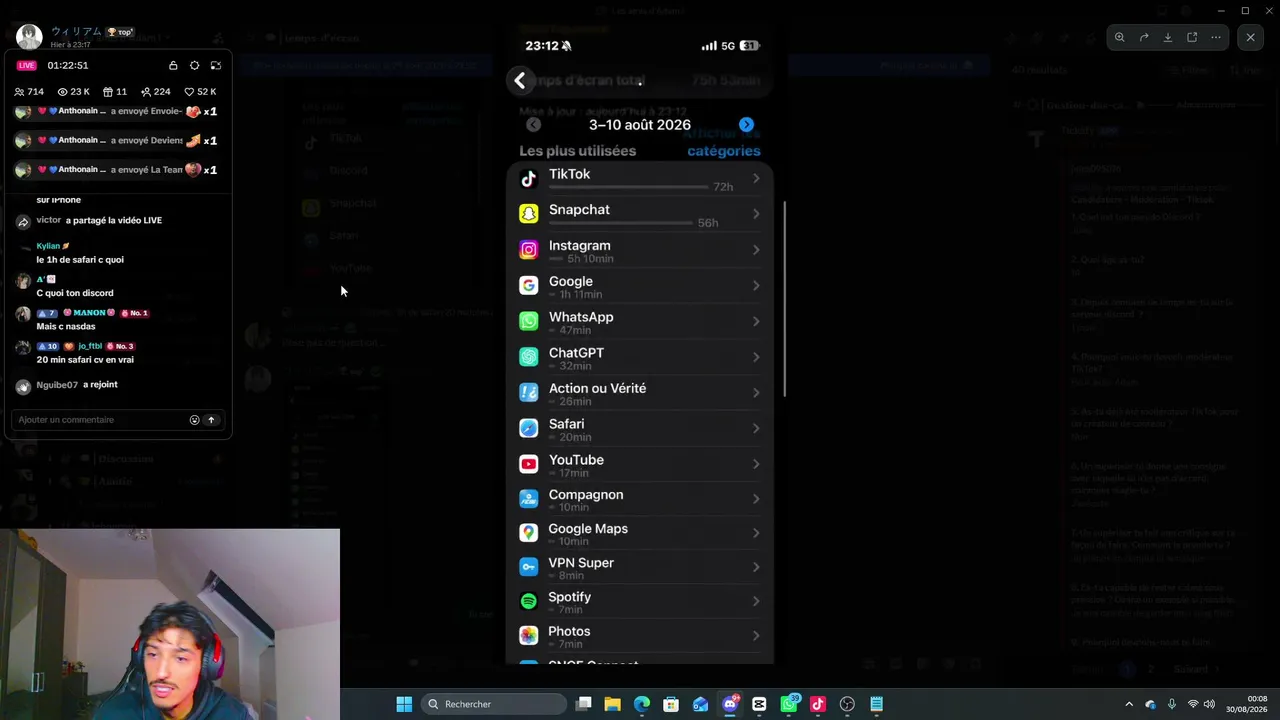
Task: Go to the next week blue arrow
Action: point(746,125)
